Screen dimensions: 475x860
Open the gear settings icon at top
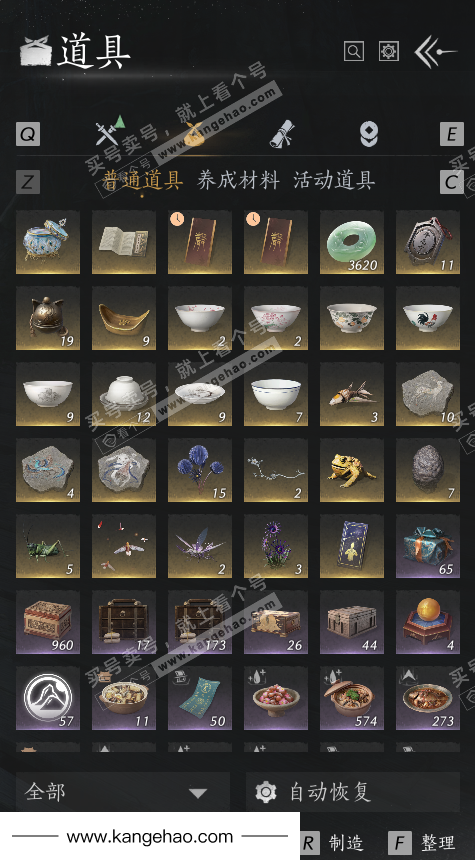pyautogui.click(x=389, y=52)
